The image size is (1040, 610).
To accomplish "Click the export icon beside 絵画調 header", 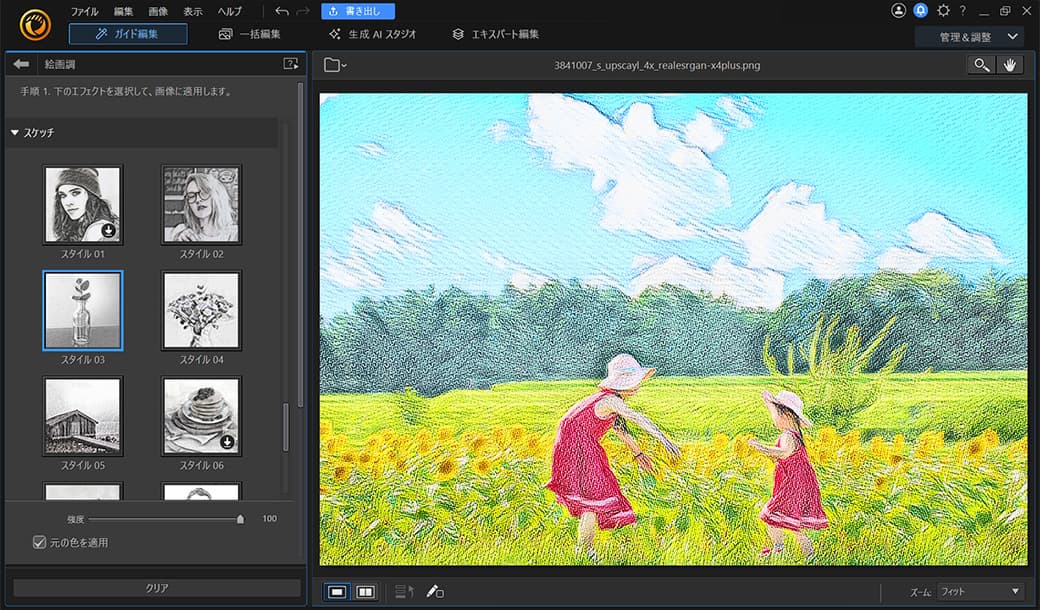I will click(290, 62).
